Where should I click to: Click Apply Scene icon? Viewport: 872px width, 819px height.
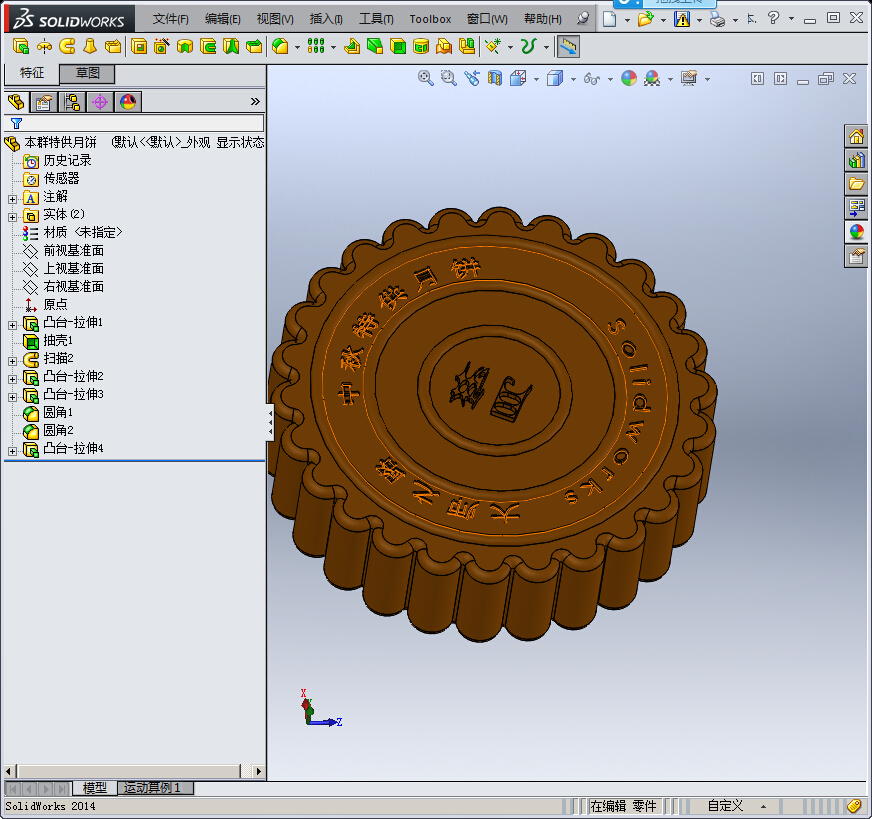(652, 78)
